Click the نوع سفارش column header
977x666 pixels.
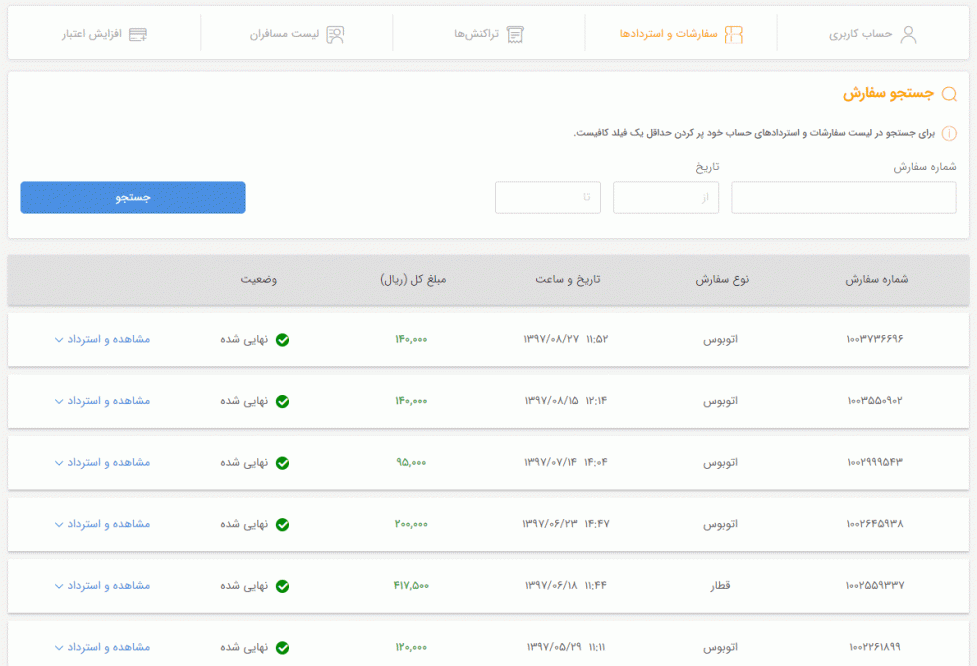point(722,280)
